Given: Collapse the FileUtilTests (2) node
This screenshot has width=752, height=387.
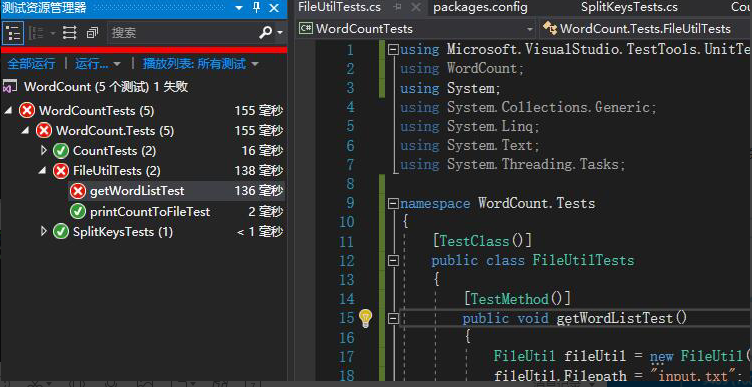Looking at the screenshot, I should [43, 171].
